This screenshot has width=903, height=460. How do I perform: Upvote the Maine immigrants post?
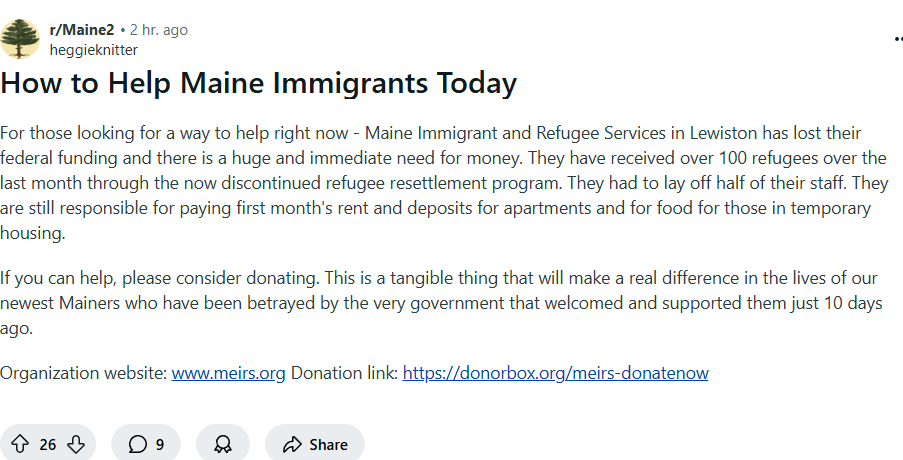(19, 445)
